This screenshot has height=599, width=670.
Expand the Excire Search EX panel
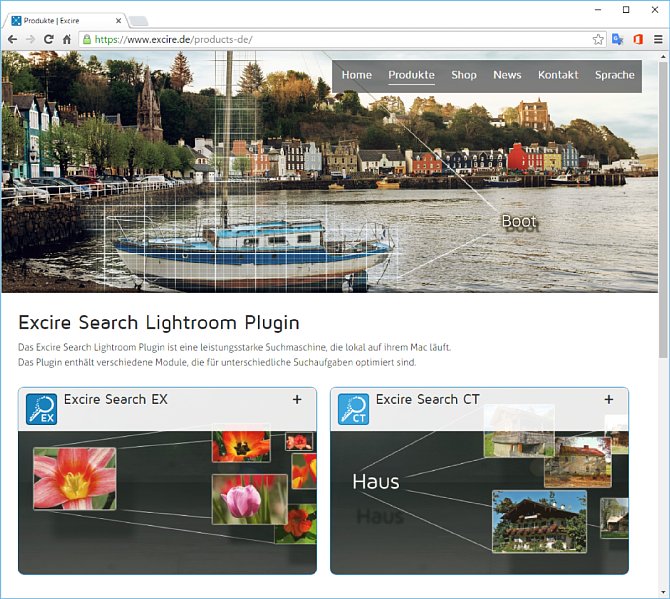[297, 400]
